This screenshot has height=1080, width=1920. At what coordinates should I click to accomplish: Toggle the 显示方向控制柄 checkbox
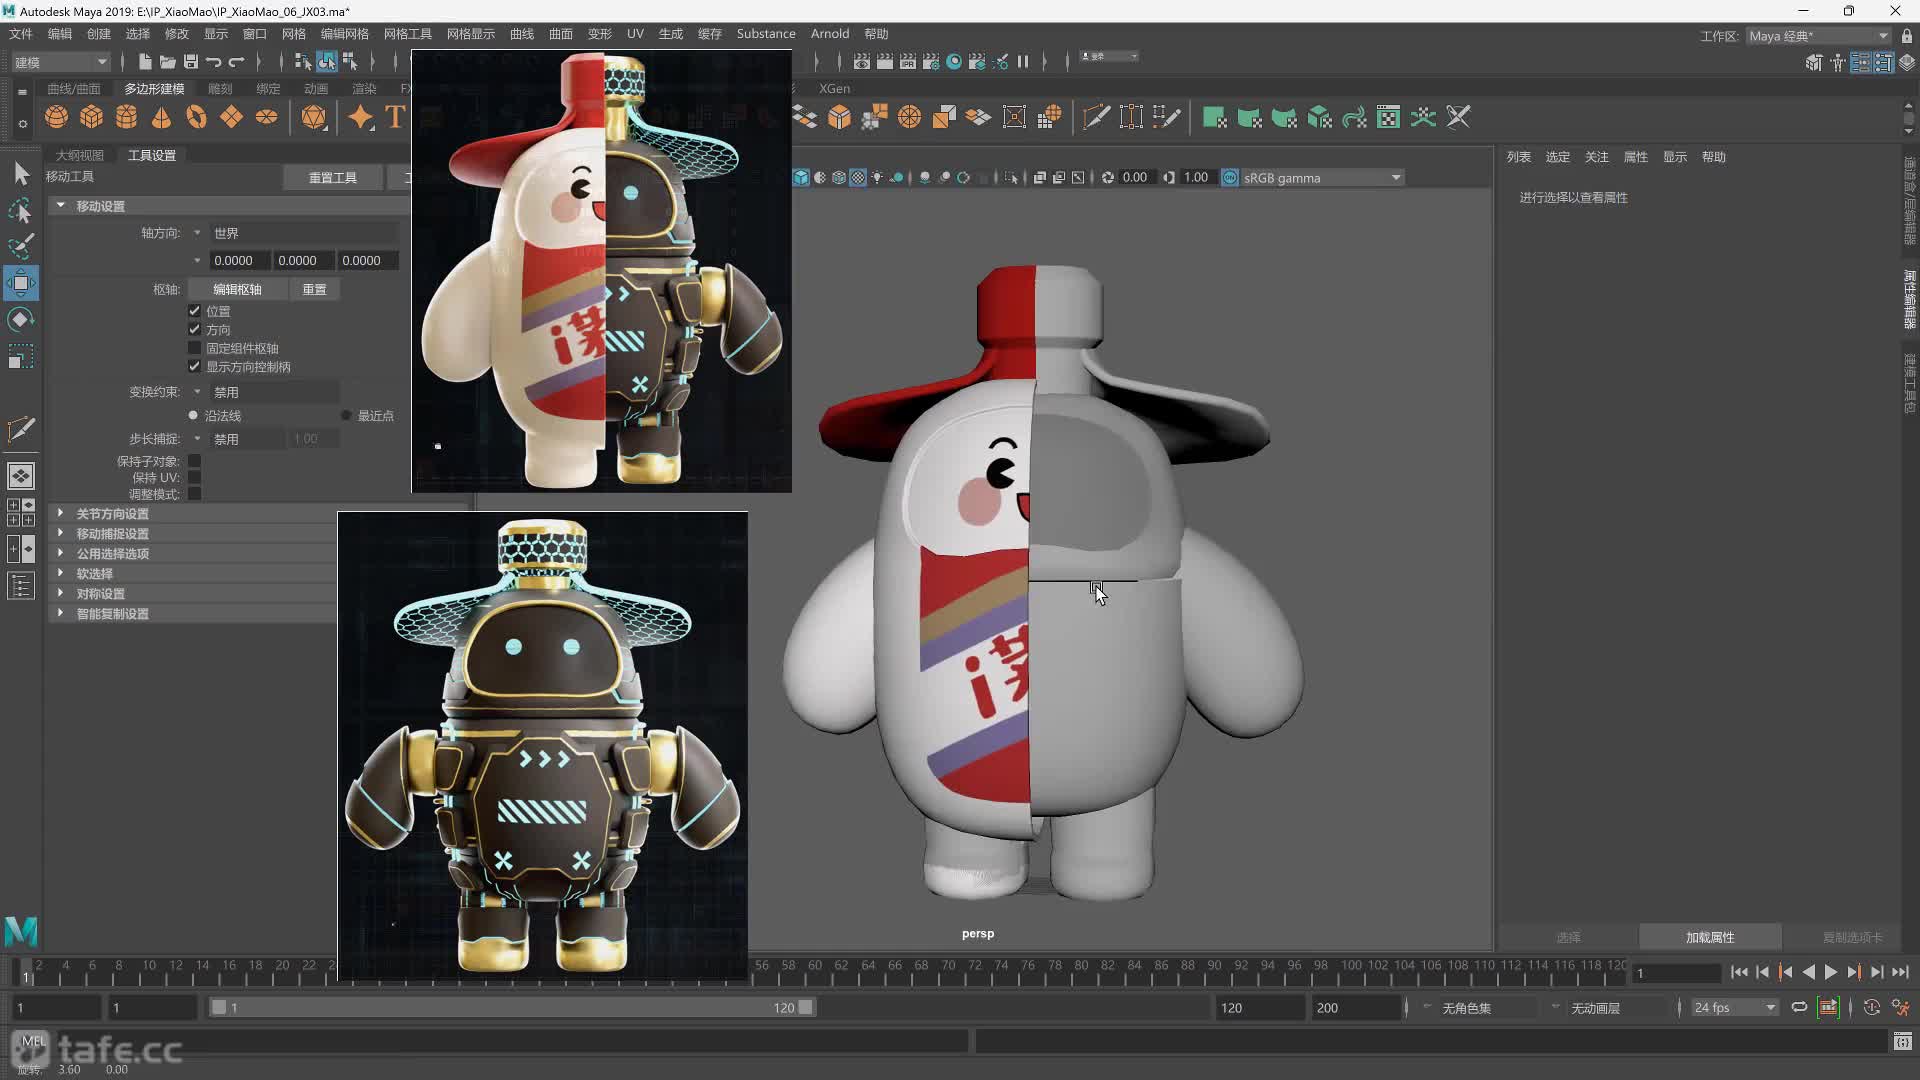pyautogui.click(x=195, y=366)
